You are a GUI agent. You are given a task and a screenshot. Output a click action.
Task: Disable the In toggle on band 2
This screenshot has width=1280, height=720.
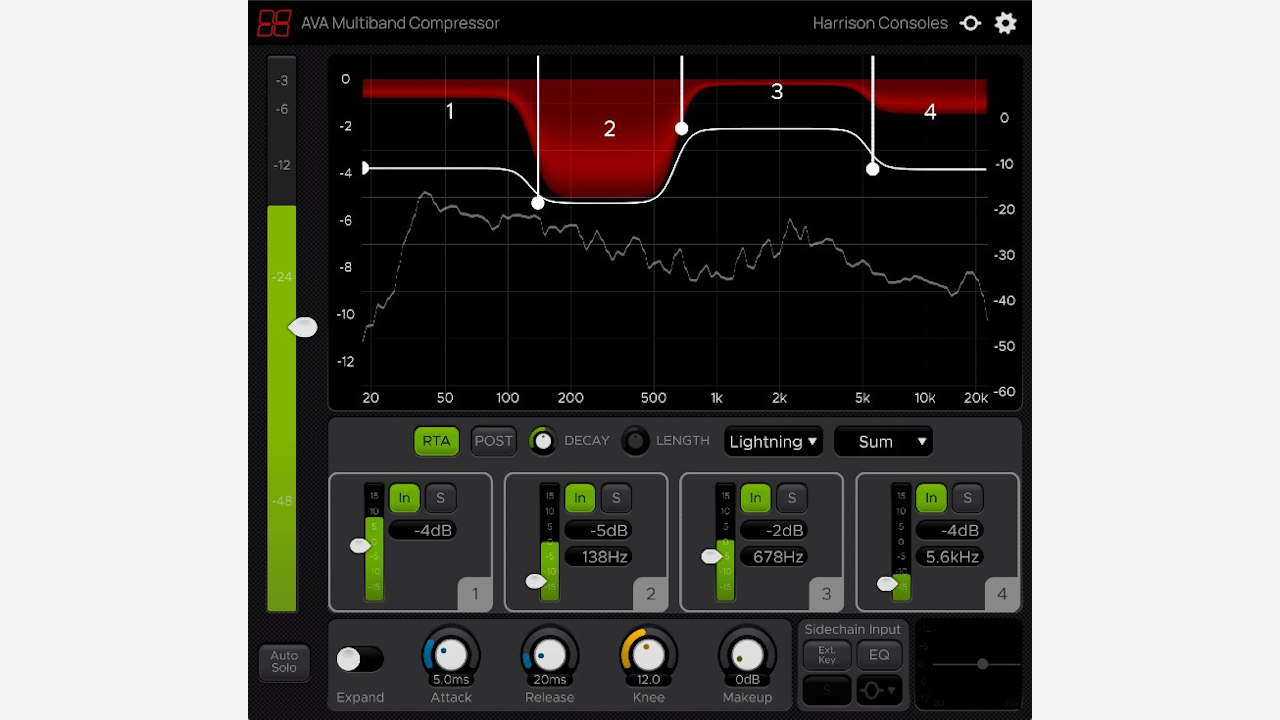click(580, 498)
